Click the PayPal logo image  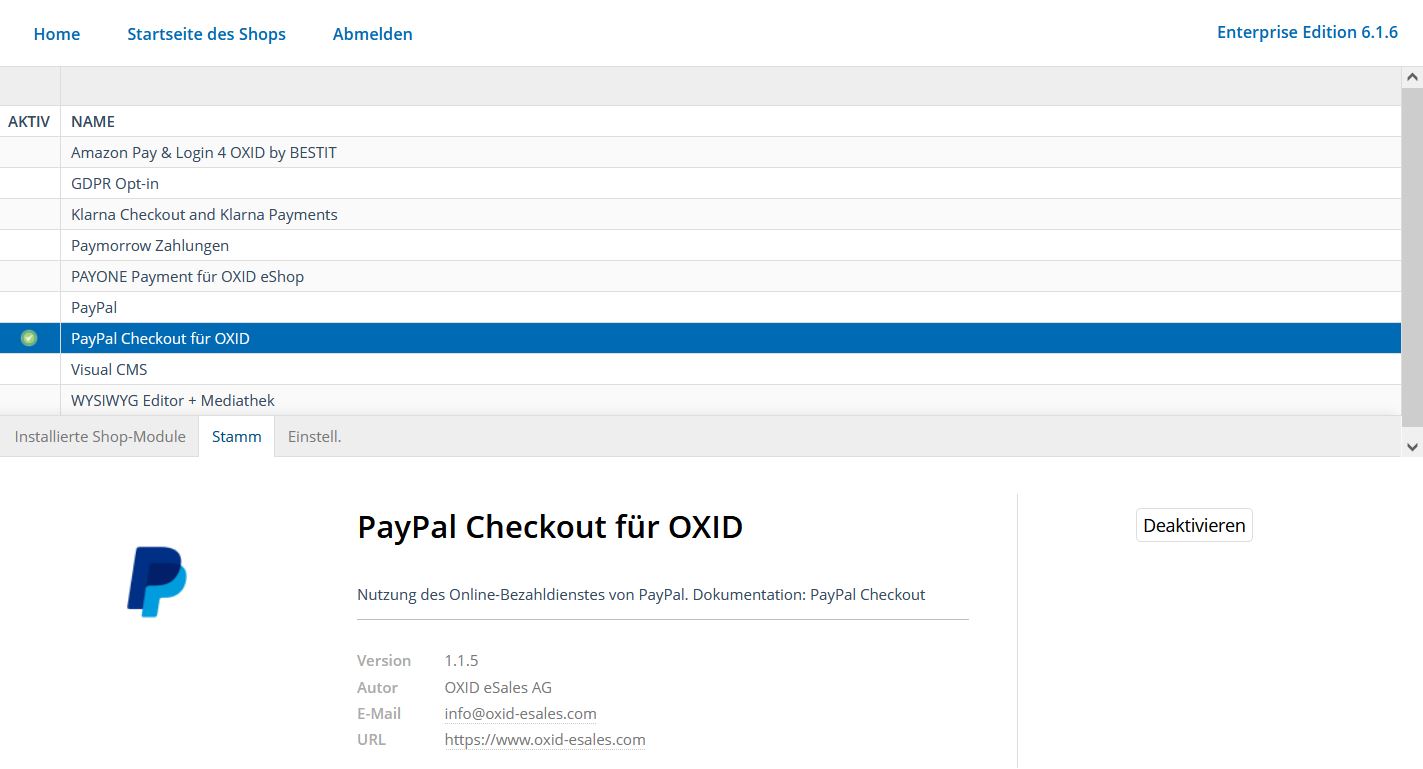pyautogui.click(x=157, y=581)
